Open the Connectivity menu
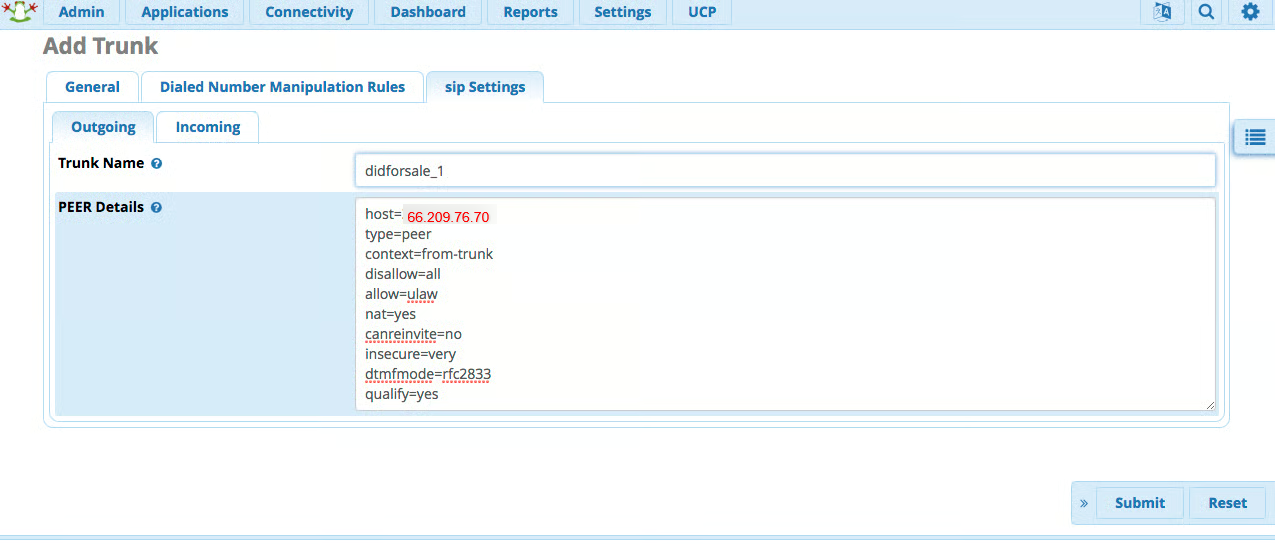Image resolution: width=1275 pixels, height=544 pixels. [309, 12]
